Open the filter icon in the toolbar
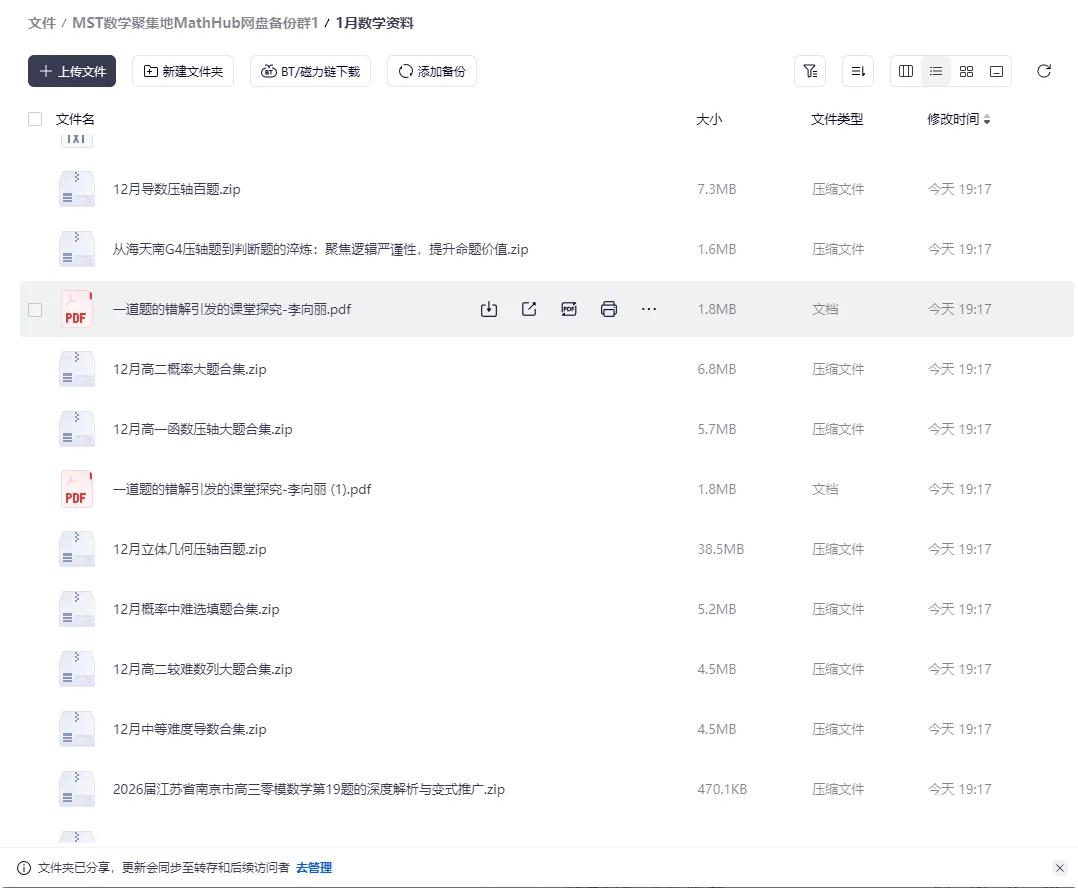This screenshot has height=888, width=1078. pos(810,71)
